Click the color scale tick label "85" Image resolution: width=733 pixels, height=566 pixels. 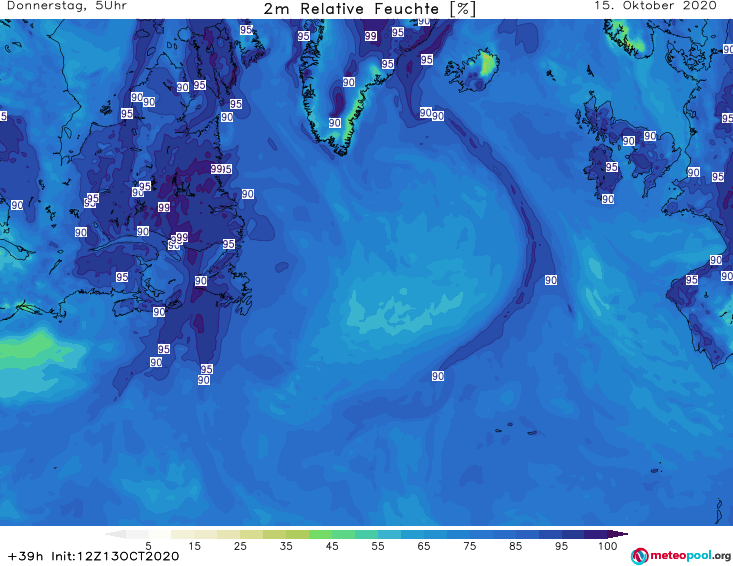coord(516,546)
